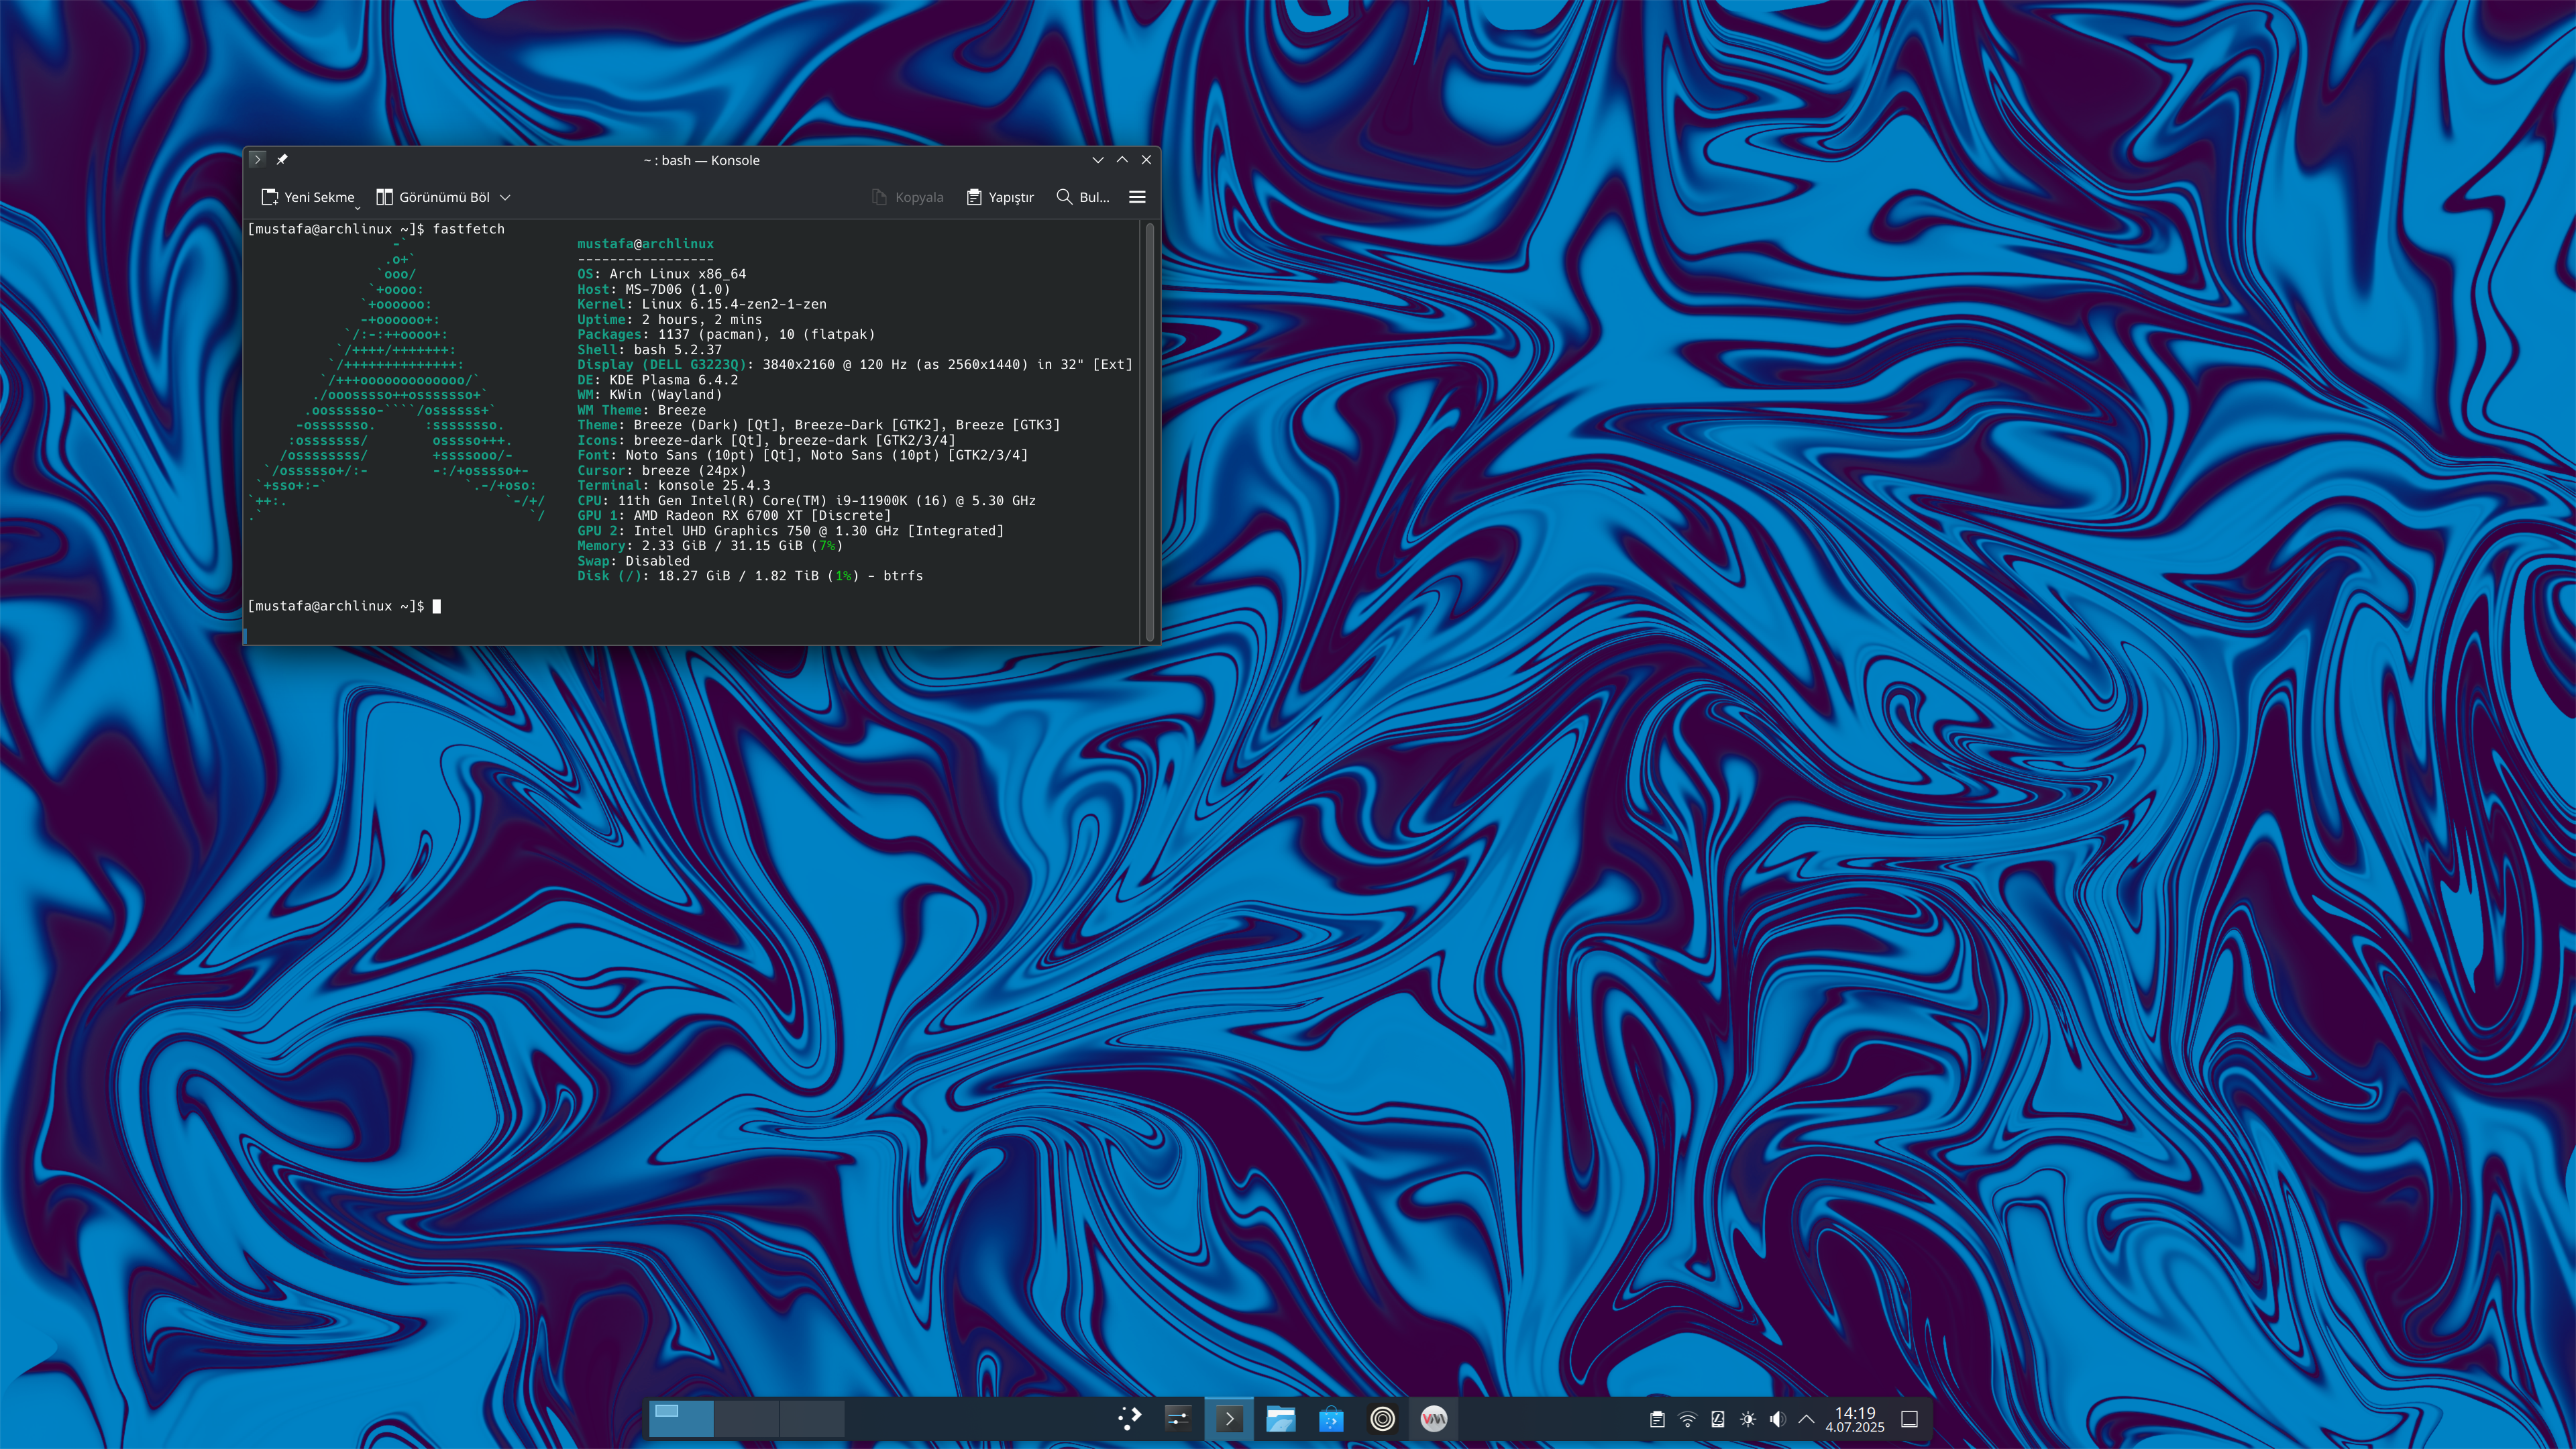Click the 'Host: MS-7D06 (1.0)' line
Viewport: 2576px width, 1449px height.
click(x=653, y=289)
